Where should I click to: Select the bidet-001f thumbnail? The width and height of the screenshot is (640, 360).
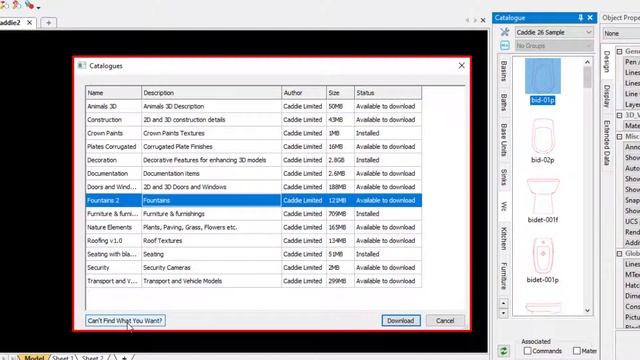[542, 200]
